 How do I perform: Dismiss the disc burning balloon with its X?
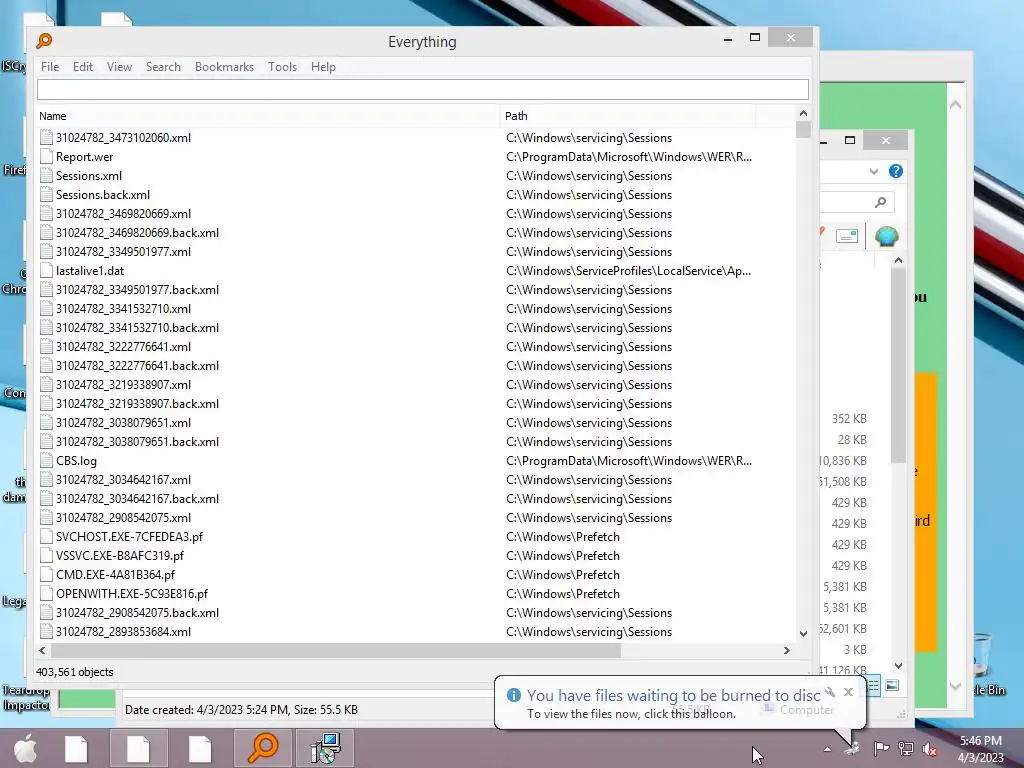pos(848,692)
